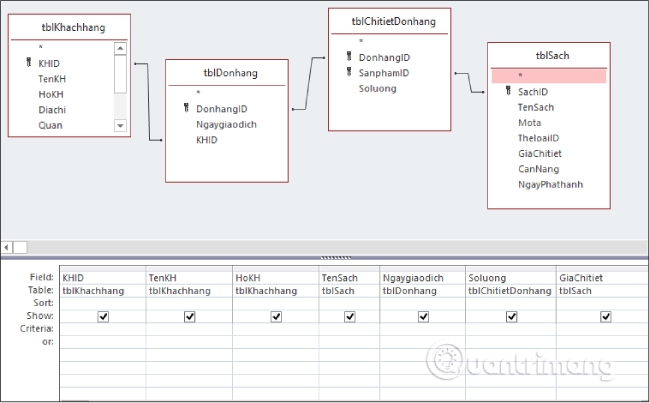Select KHID field in tblKhachhang list
650x403 pixels.
[49, 63]
